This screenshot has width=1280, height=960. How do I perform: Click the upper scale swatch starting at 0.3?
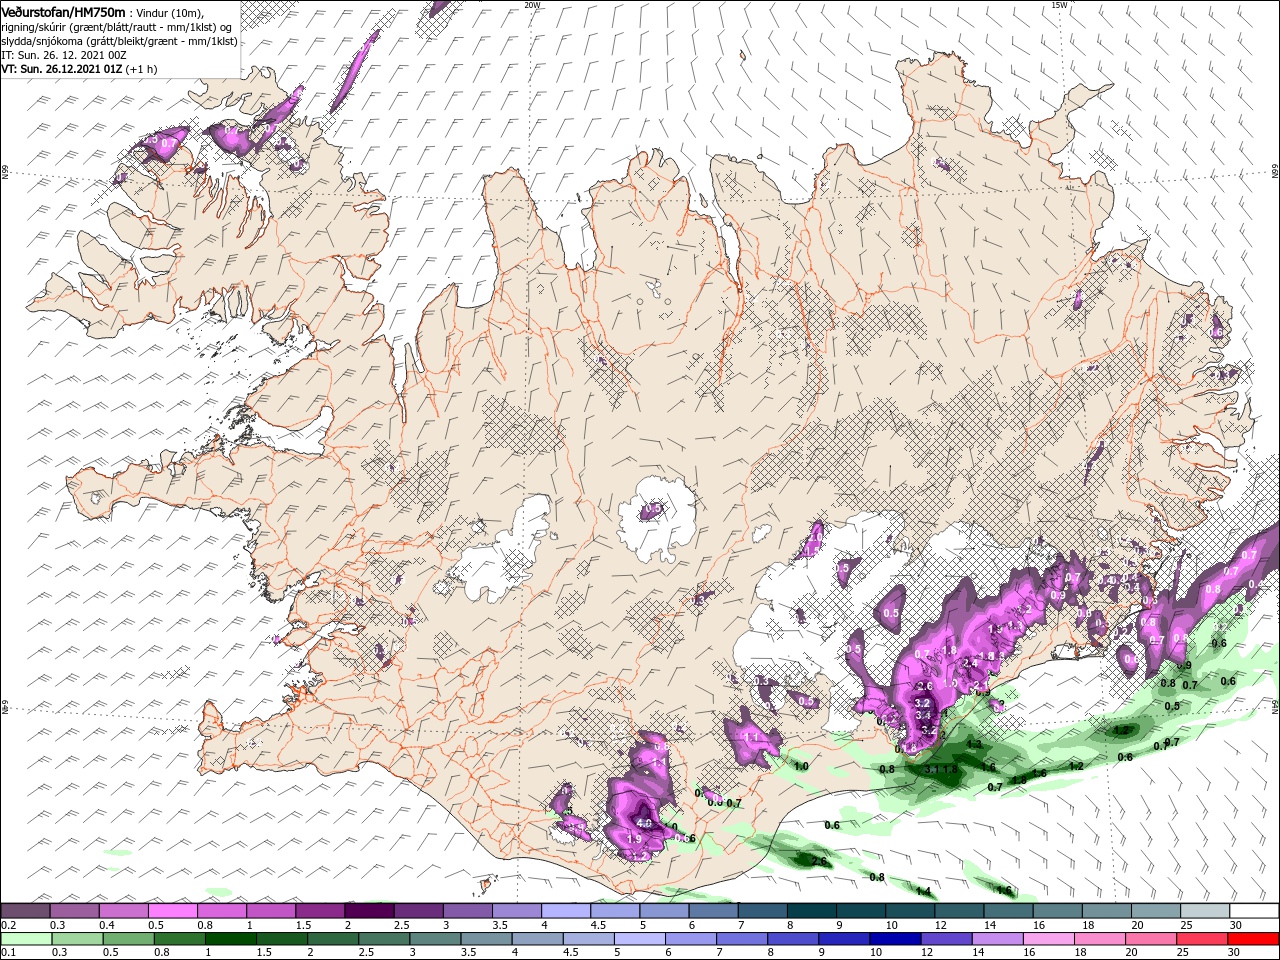(74, 911)
